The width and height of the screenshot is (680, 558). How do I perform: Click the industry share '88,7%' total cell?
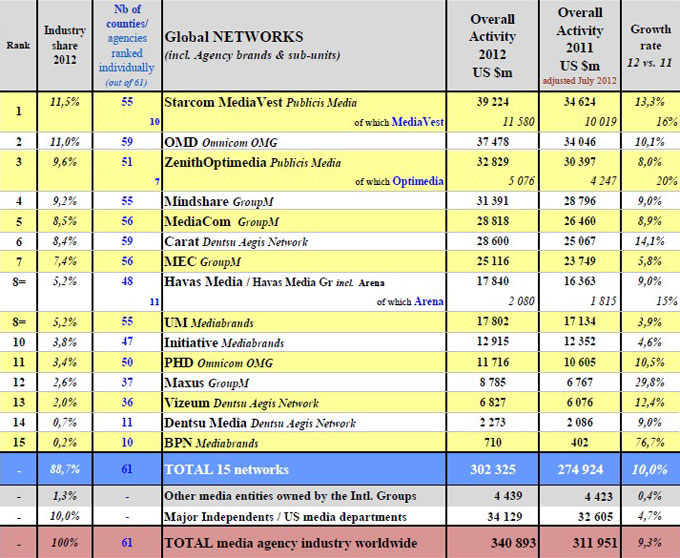pyautogui.click(x=65, y=469)
